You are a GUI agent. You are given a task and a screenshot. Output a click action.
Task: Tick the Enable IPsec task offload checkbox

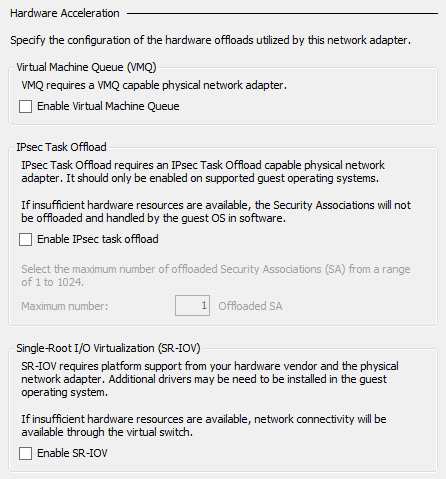point(26,239)
